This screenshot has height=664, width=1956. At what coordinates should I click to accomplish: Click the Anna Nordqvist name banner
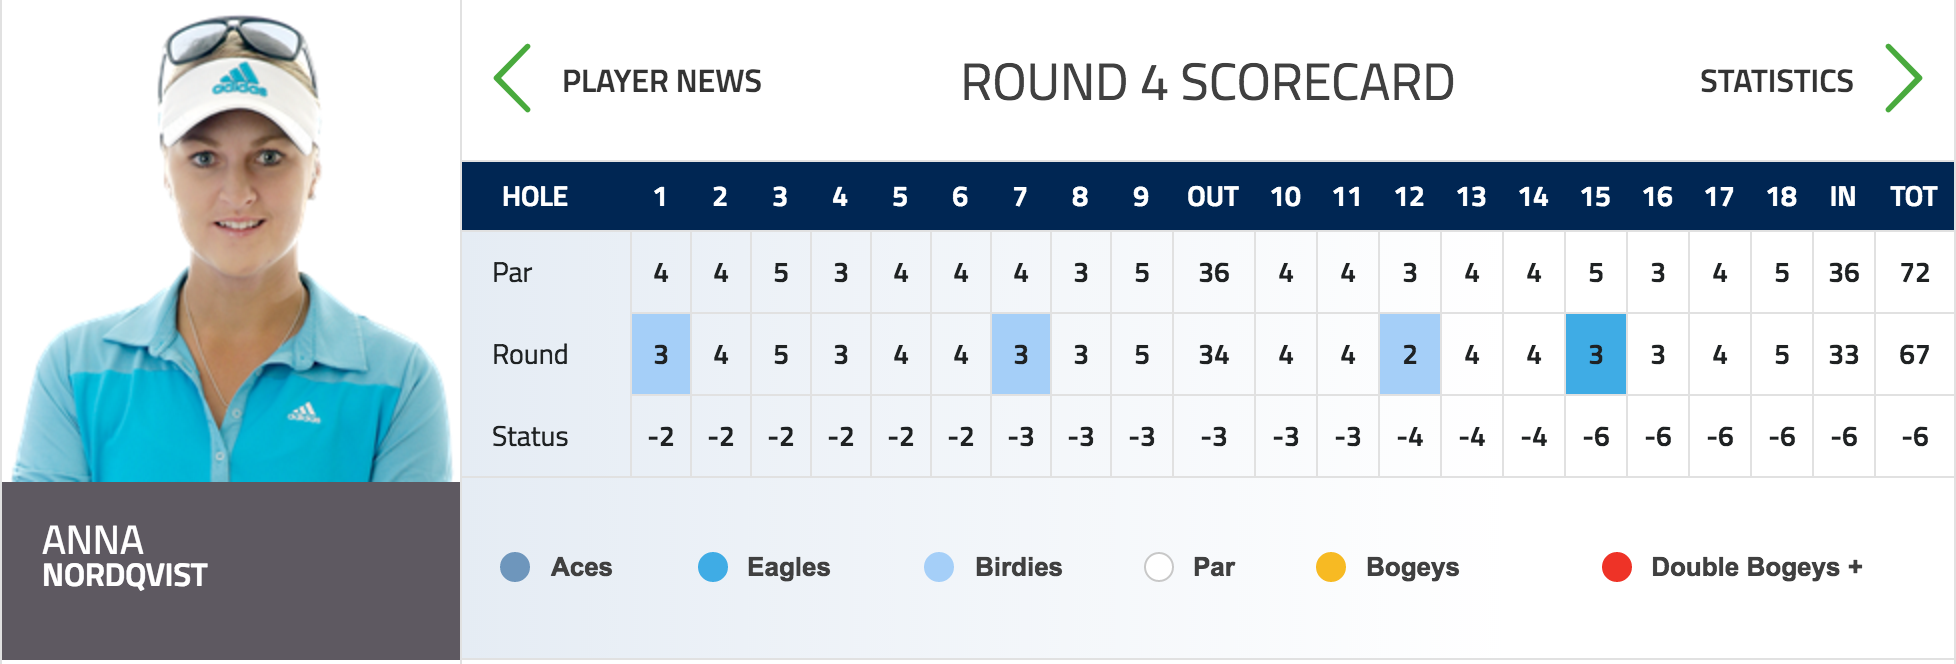[x=231, y=571]
